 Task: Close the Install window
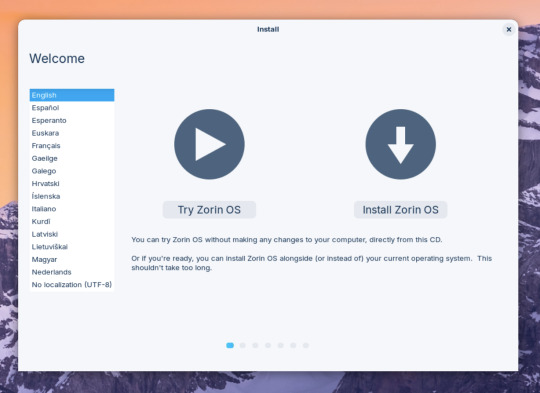point(509,30)
